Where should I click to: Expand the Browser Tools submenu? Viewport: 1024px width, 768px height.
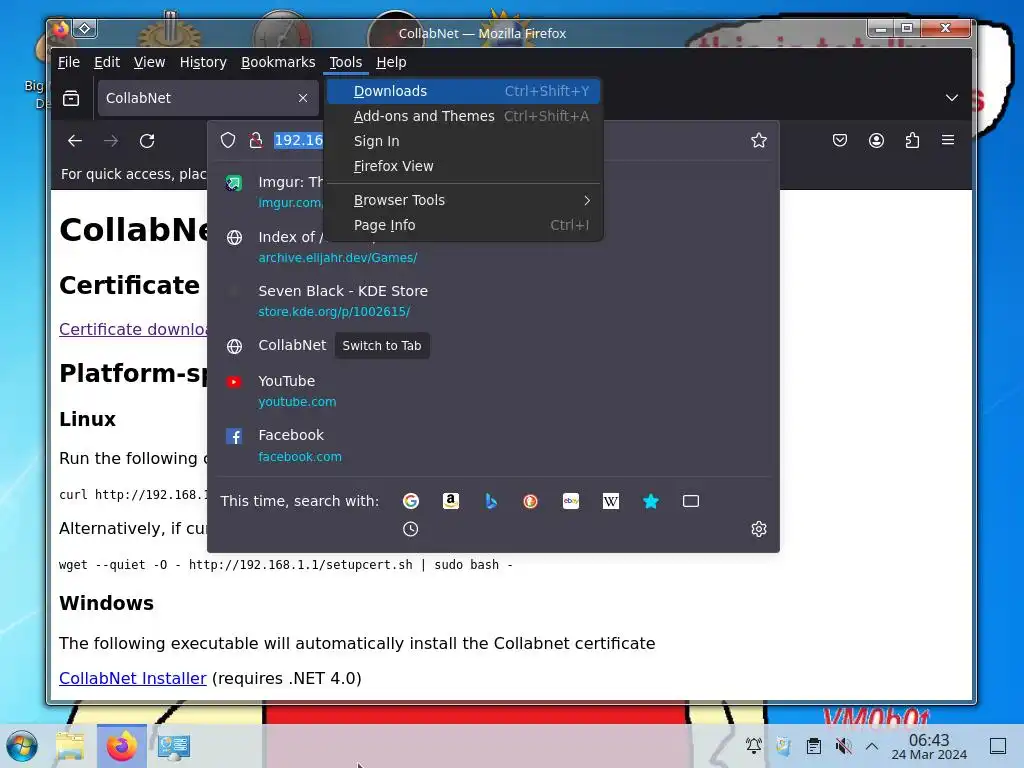pos(464,200)
